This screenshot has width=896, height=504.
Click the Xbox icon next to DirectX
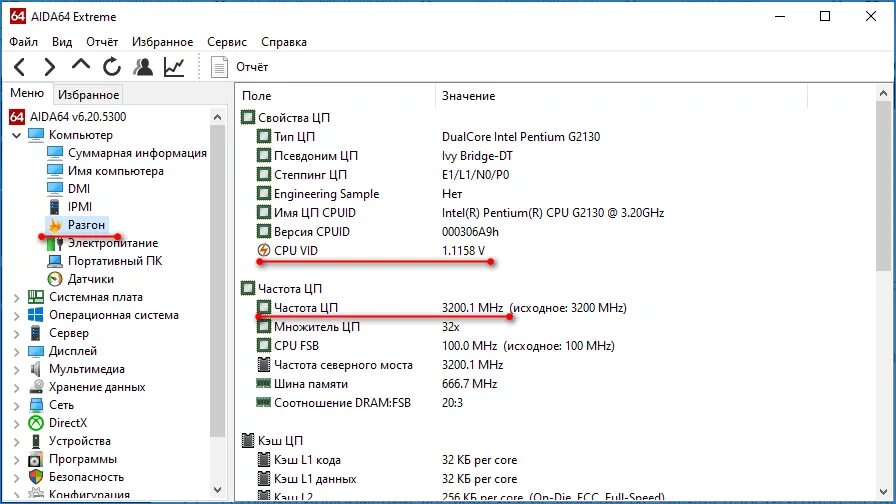coord(36,423)
